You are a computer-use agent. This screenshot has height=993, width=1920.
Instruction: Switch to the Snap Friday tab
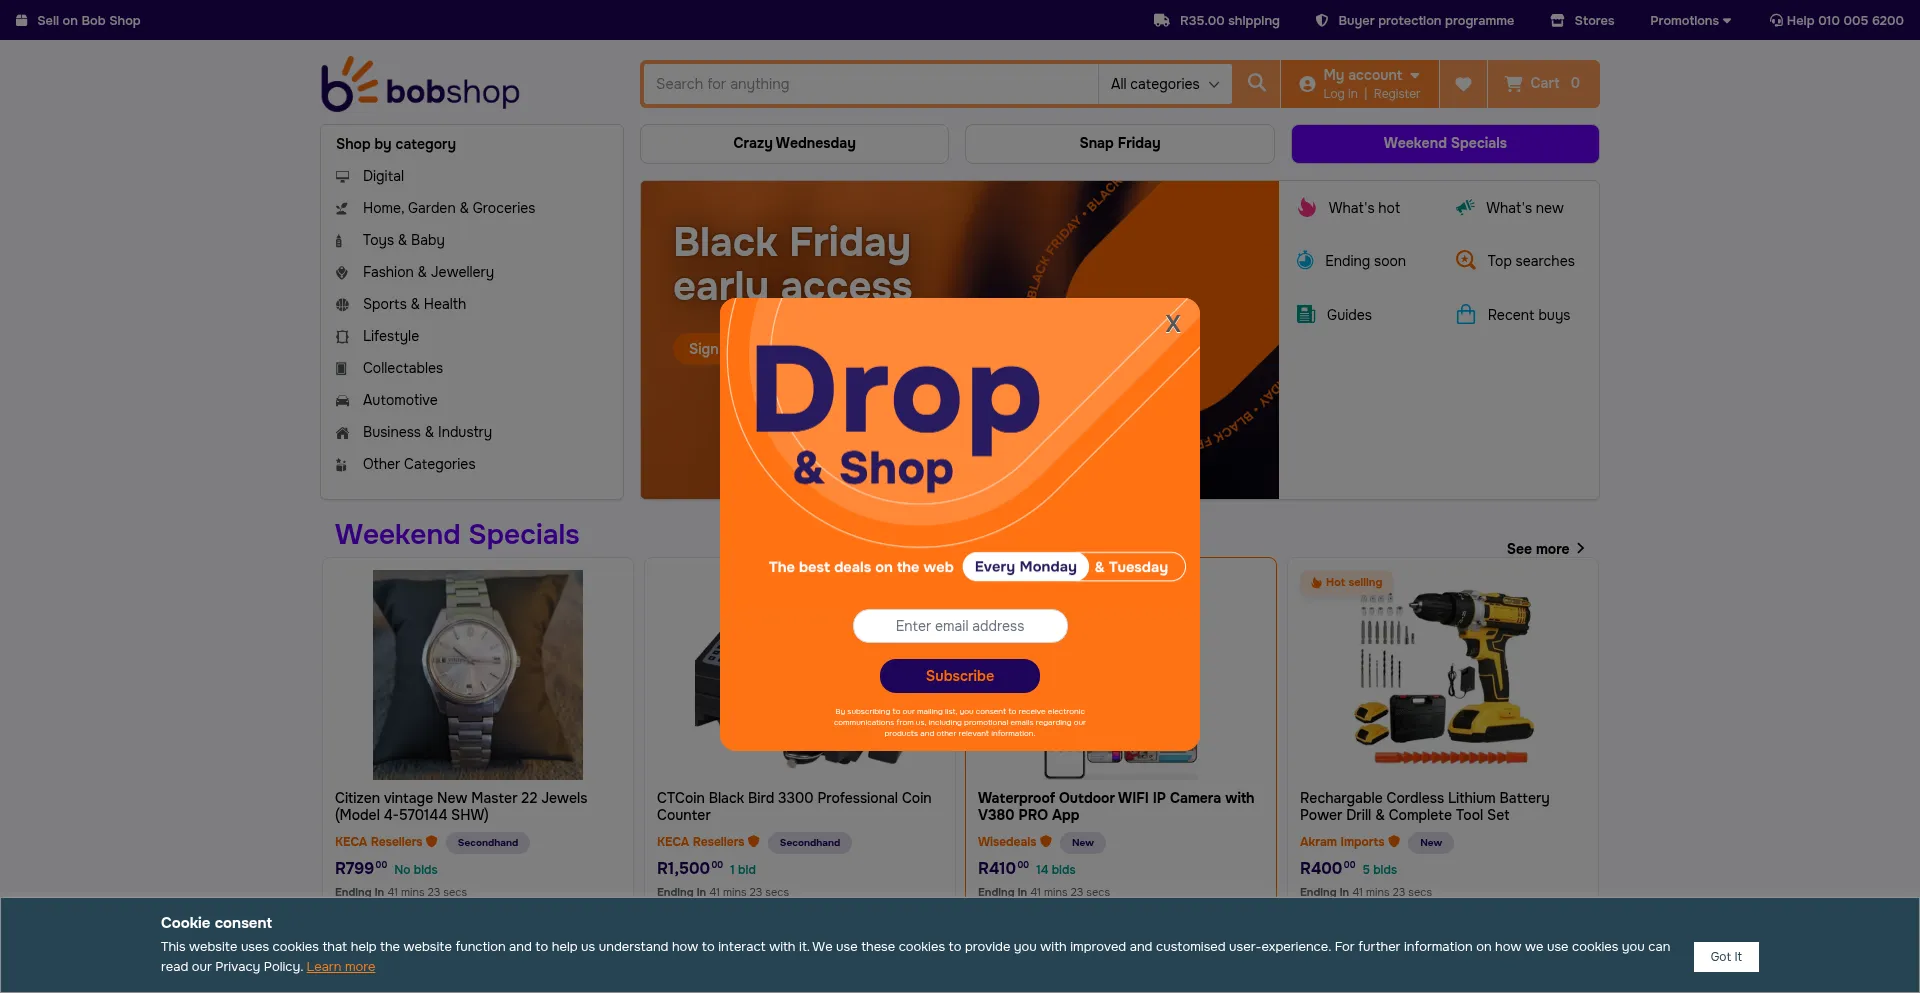pos(1120,143)
